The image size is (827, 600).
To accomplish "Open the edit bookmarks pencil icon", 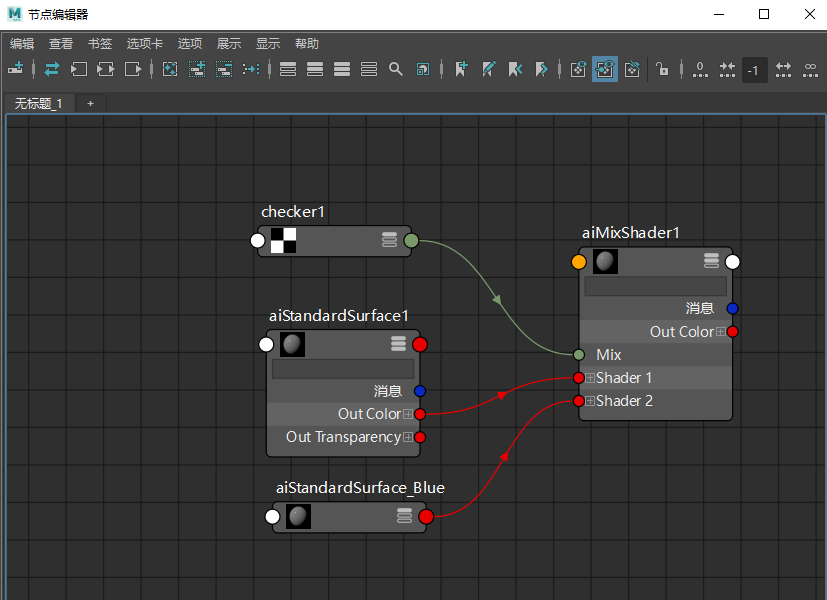I will tap(488, 69).
